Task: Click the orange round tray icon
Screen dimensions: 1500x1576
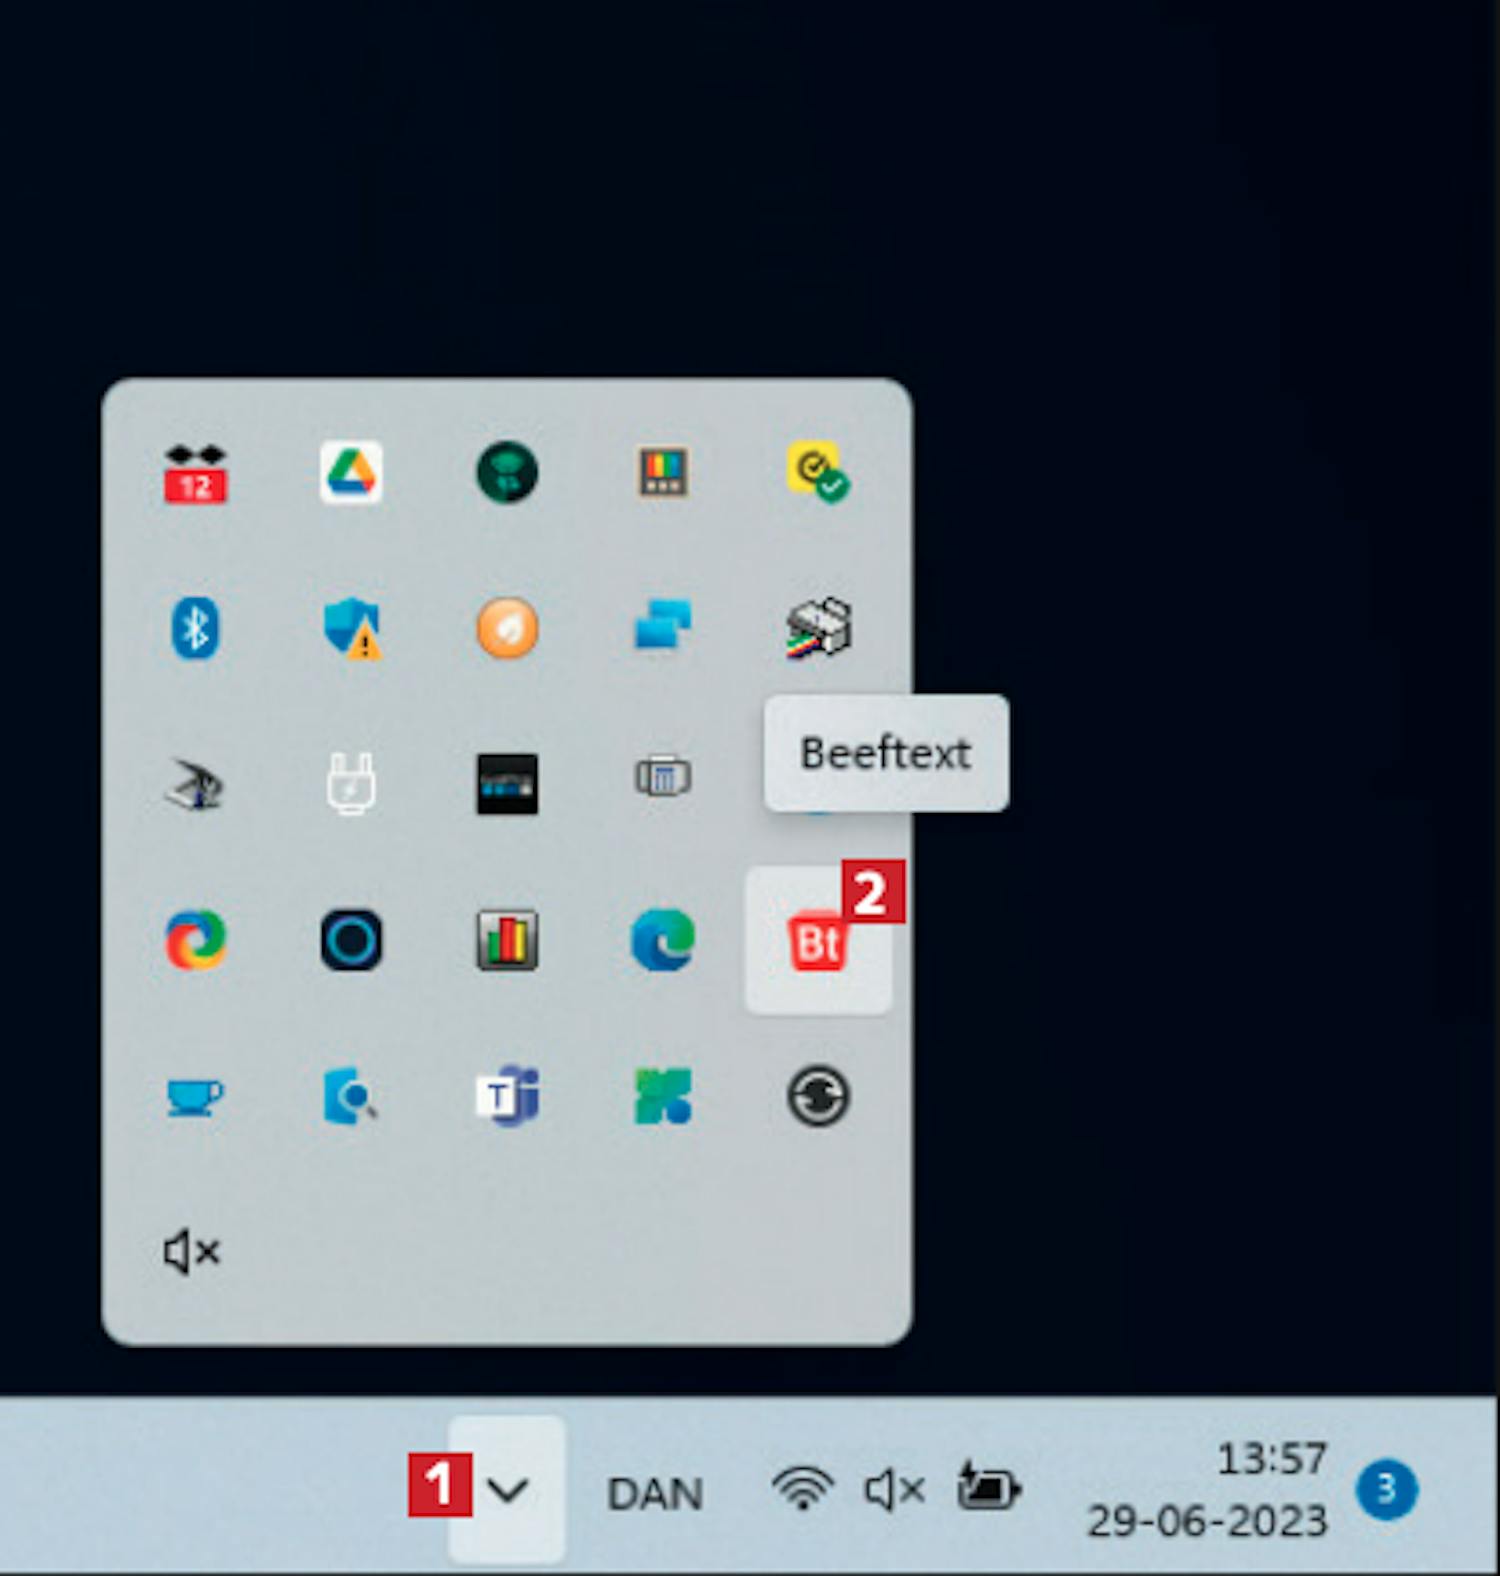Action: pyautogui.click(x=507, y=628)
